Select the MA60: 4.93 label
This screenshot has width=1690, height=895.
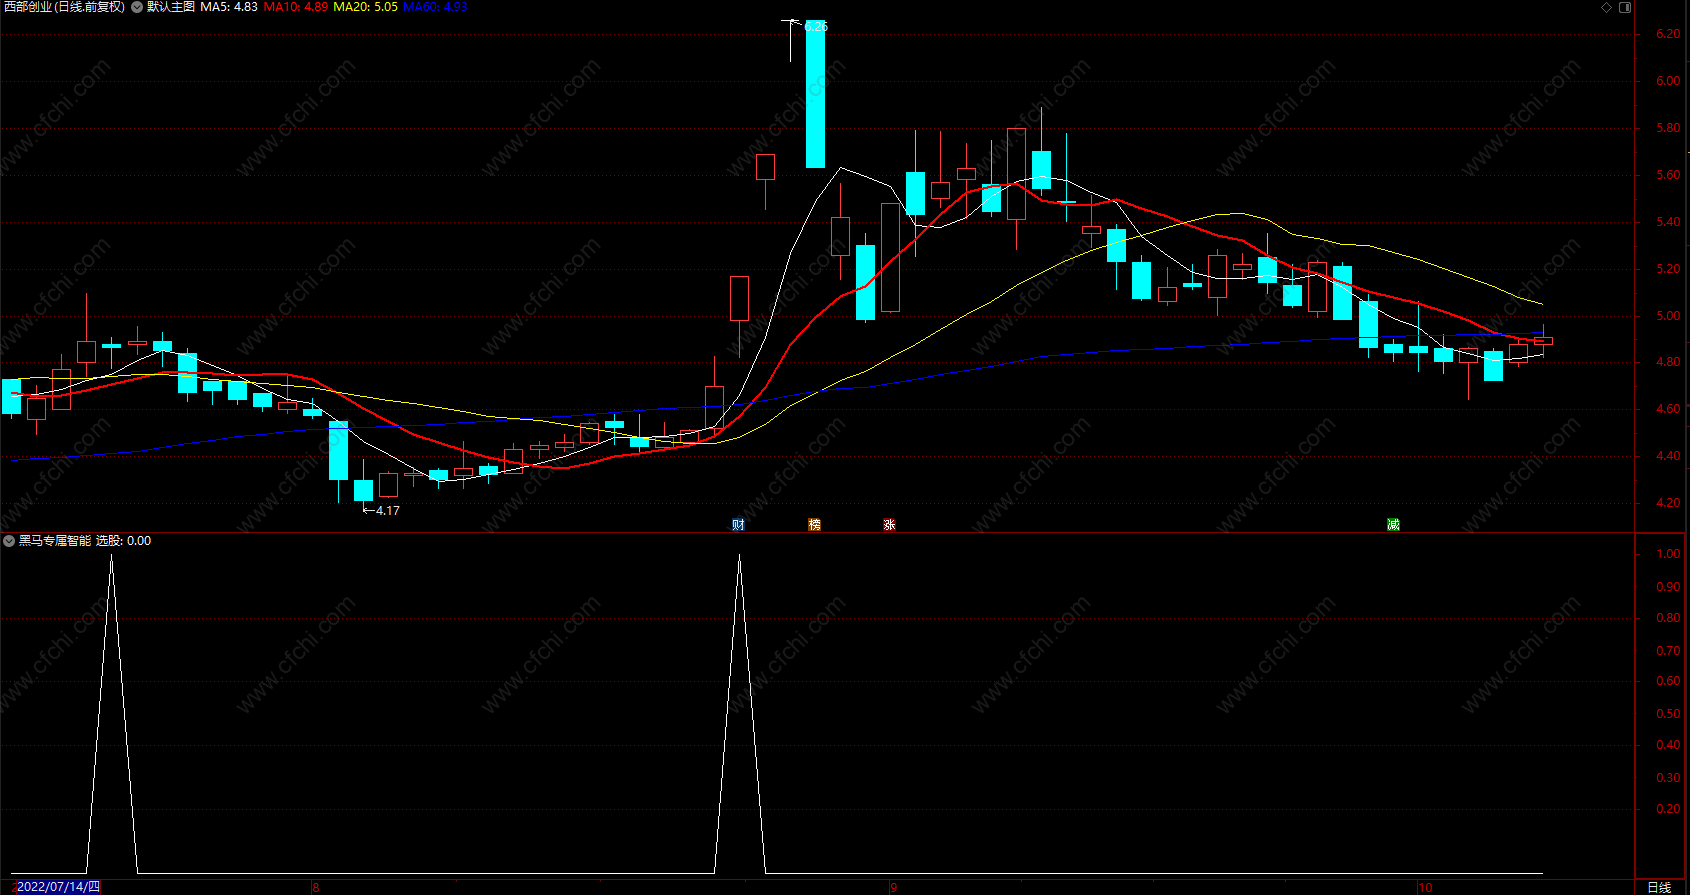point(435,7)
